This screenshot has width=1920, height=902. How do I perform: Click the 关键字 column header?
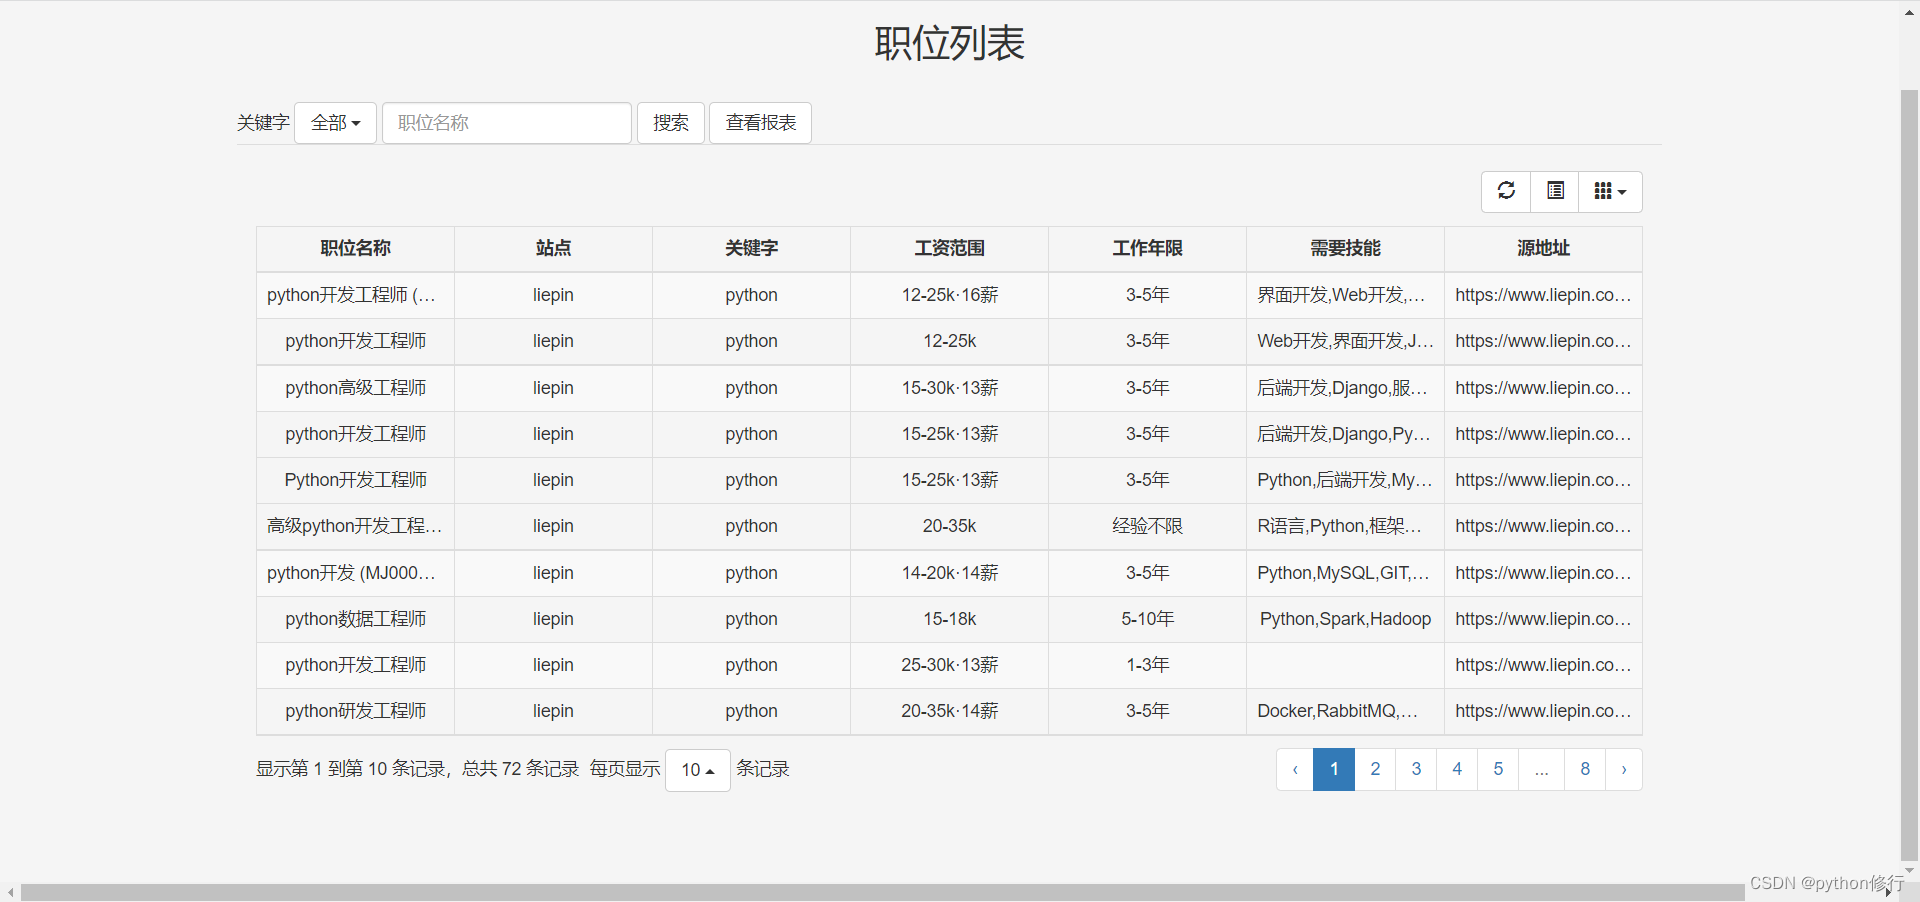click(751, 249)
